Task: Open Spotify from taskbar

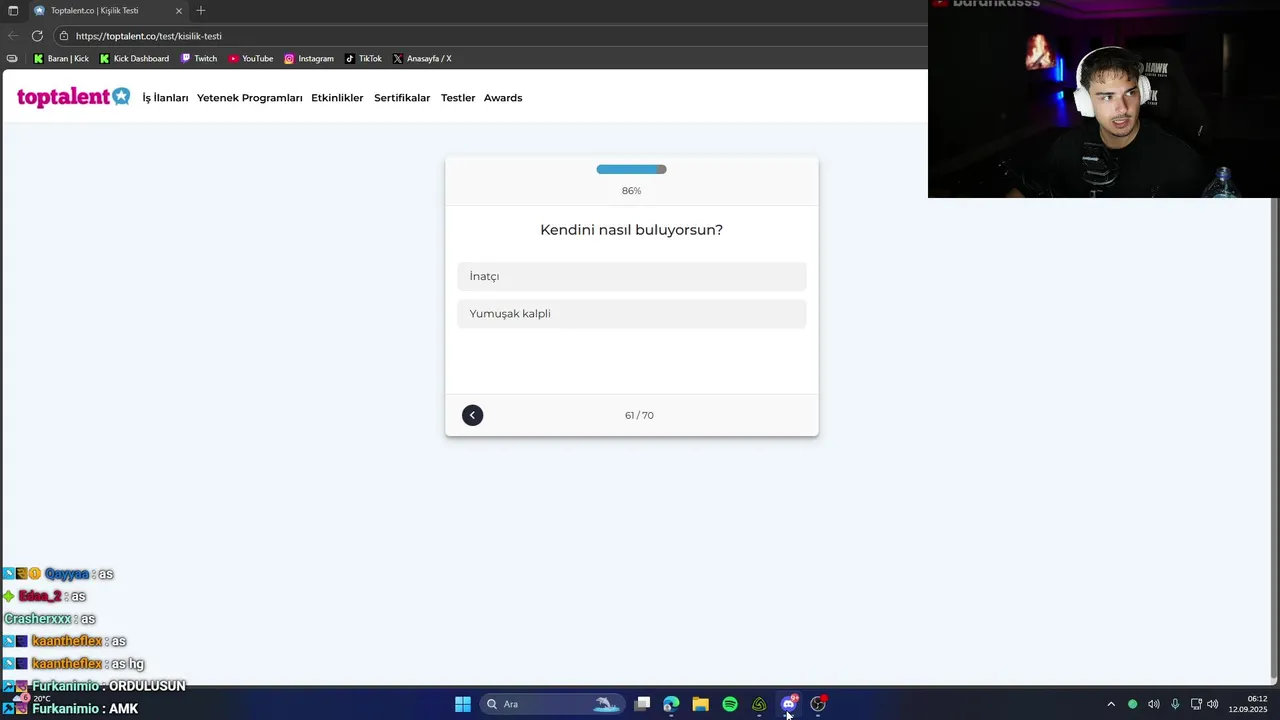Action: point(730,704)
